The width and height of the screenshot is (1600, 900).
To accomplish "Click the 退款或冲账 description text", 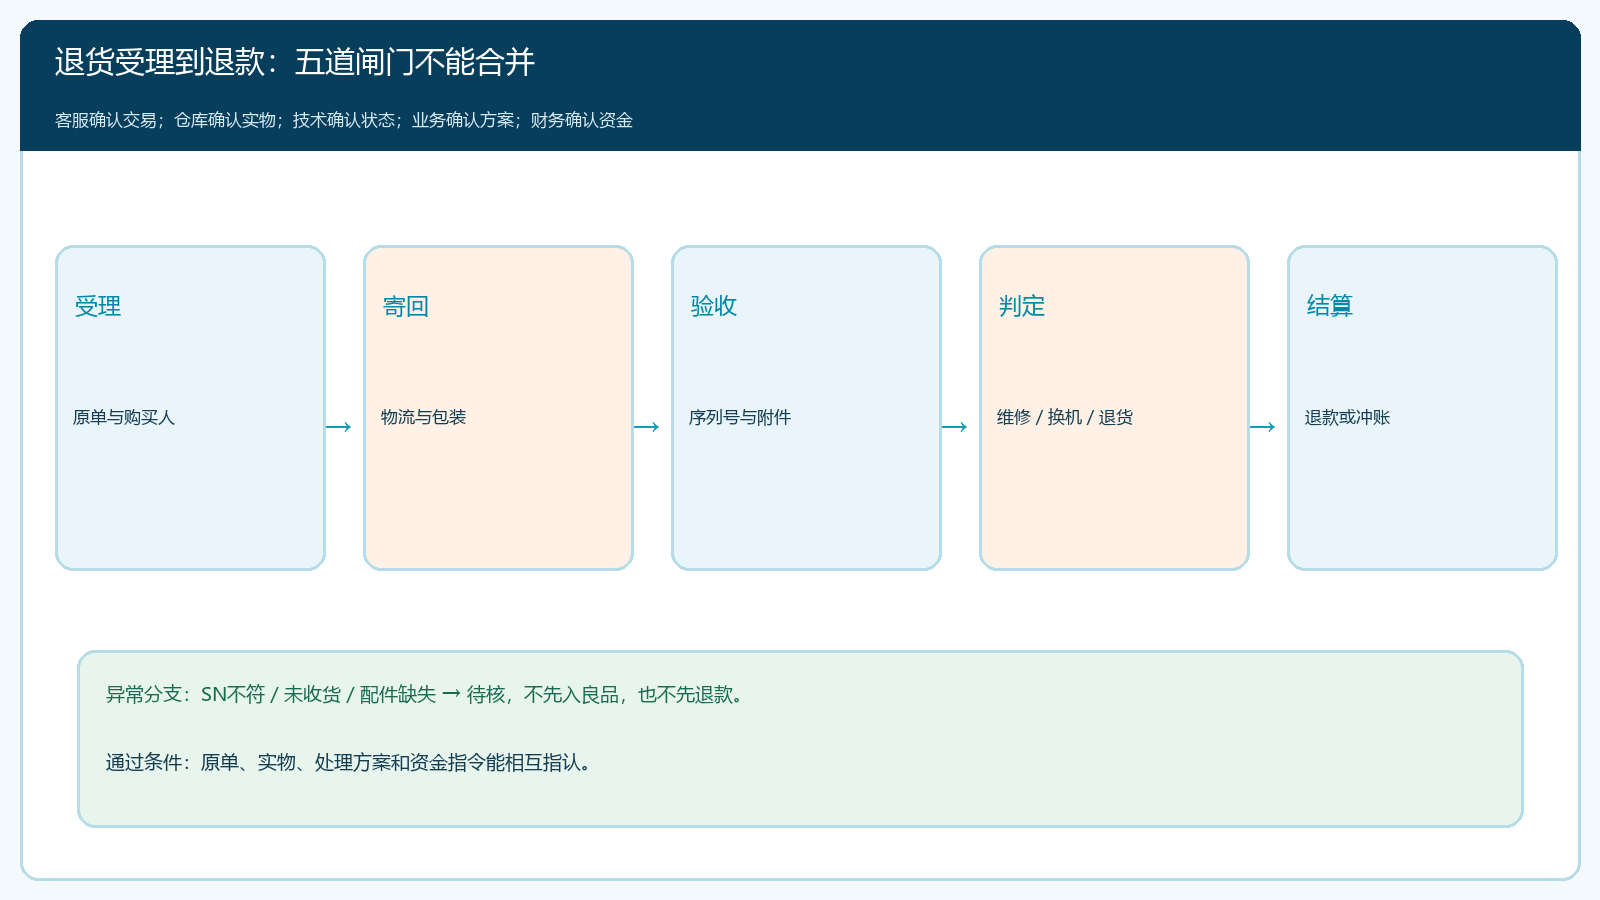I will coord(1348,417).
